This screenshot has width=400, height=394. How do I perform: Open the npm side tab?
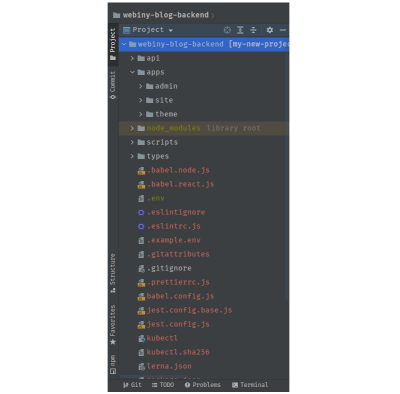[x=113, y=364]
